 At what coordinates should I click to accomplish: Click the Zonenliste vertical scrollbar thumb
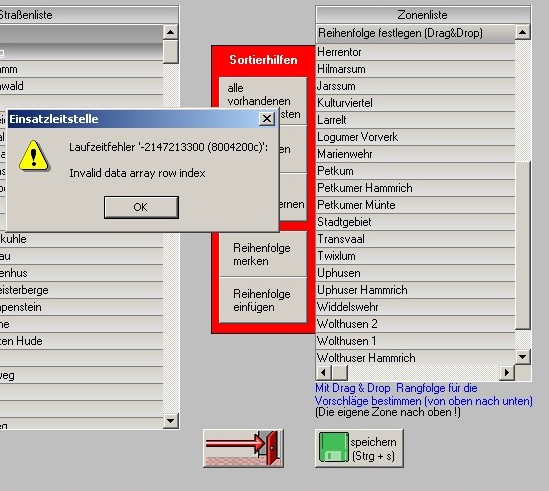(x=523, y=245)
